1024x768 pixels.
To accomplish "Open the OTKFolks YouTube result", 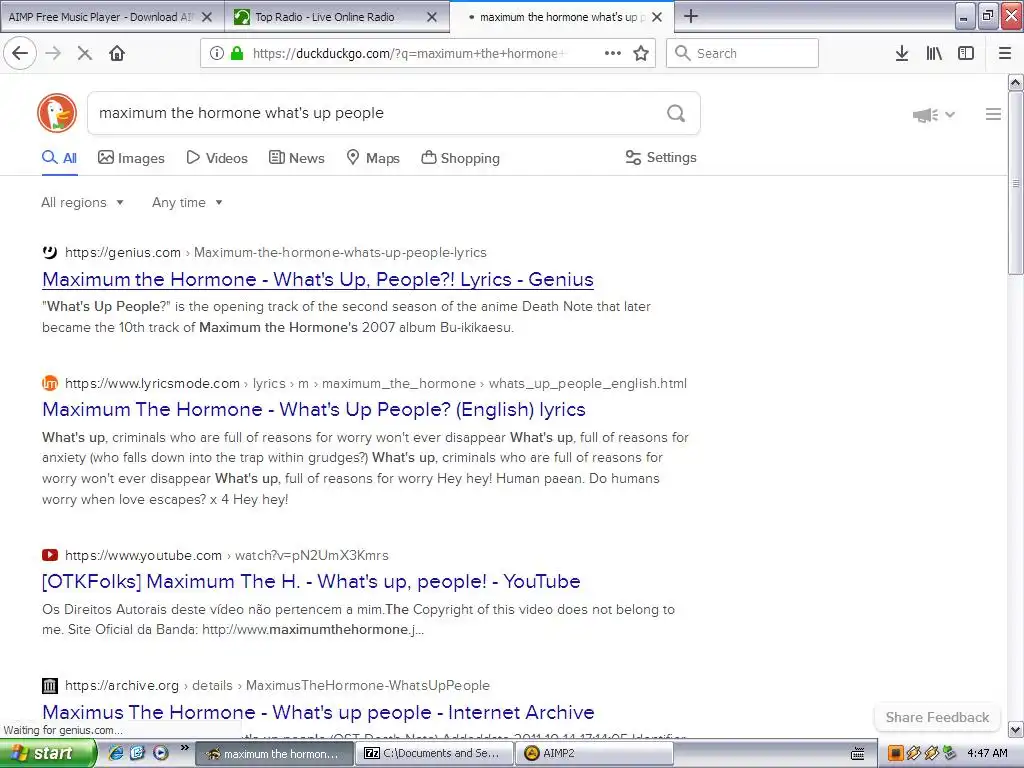I will click(311, 581).
